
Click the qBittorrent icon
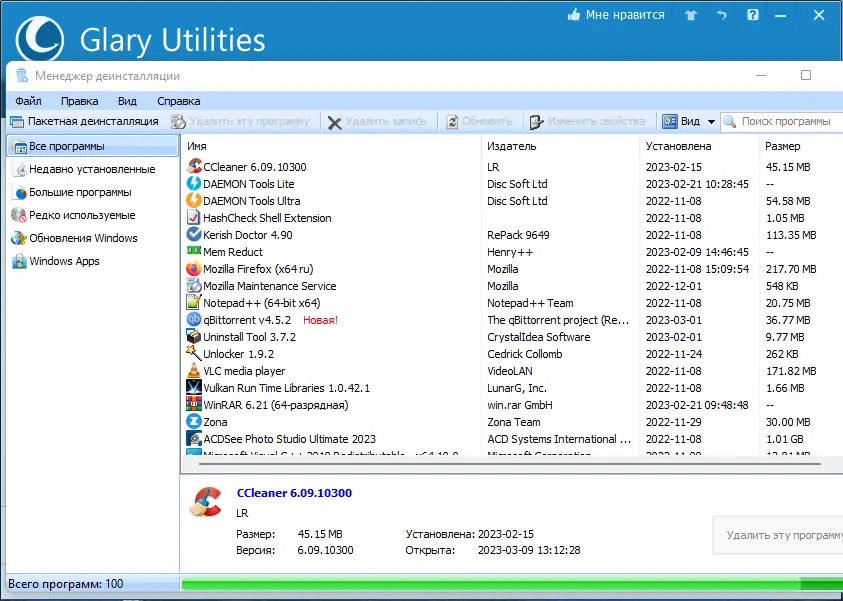pyautogui.click(x=194, y=319)
